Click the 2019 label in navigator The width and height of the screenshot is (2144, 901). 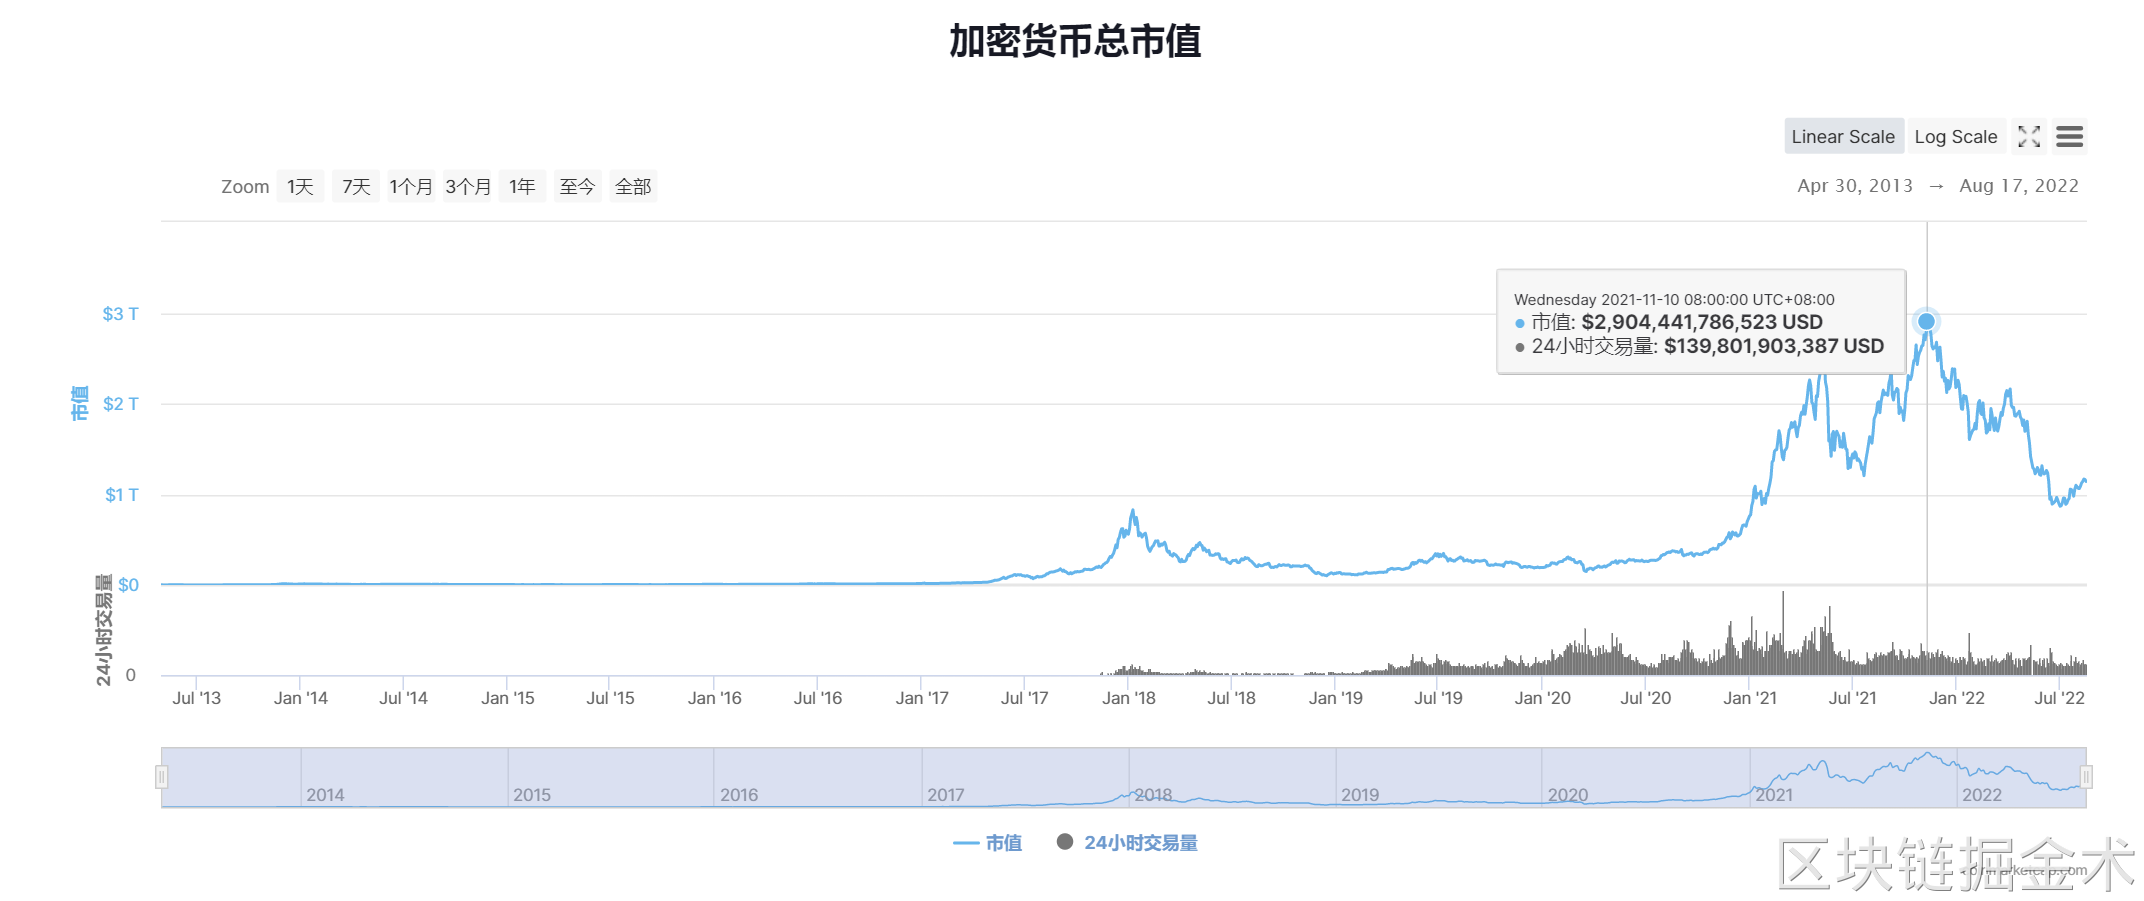point(1360,795)
